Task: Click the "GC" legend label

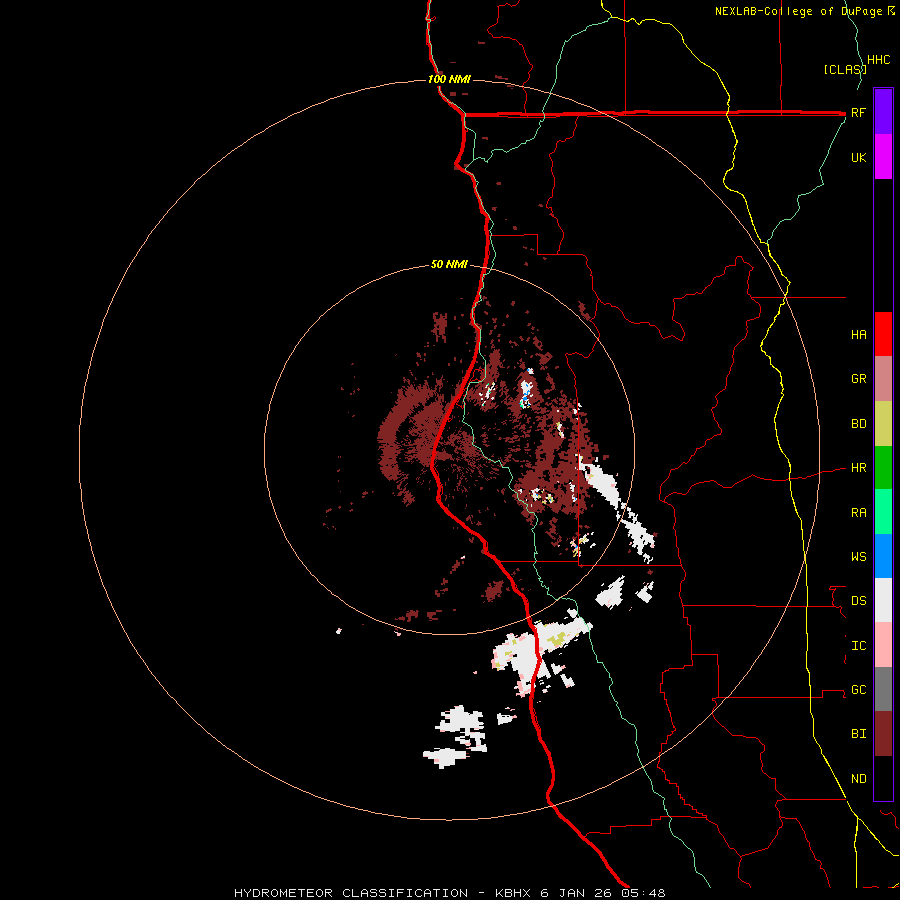Action: point(858,690)
